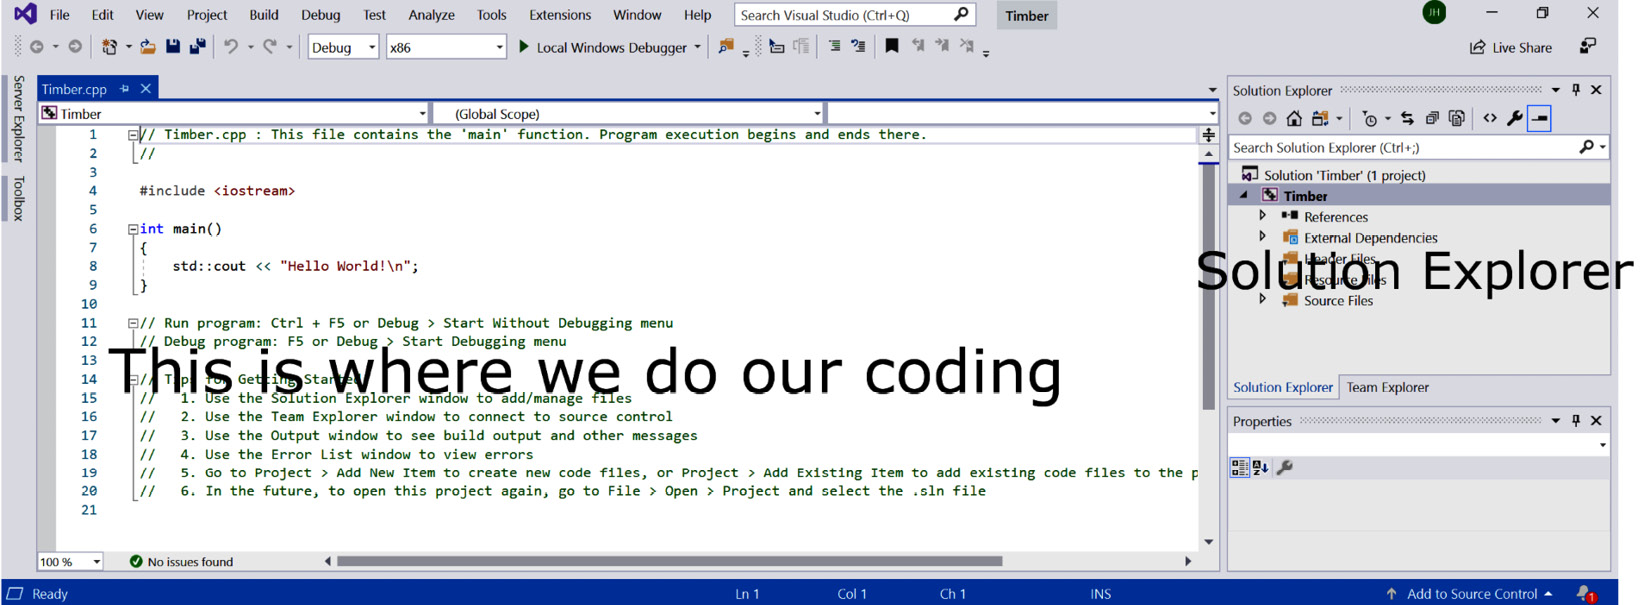Click the No issues found indicator

(181, 562)
